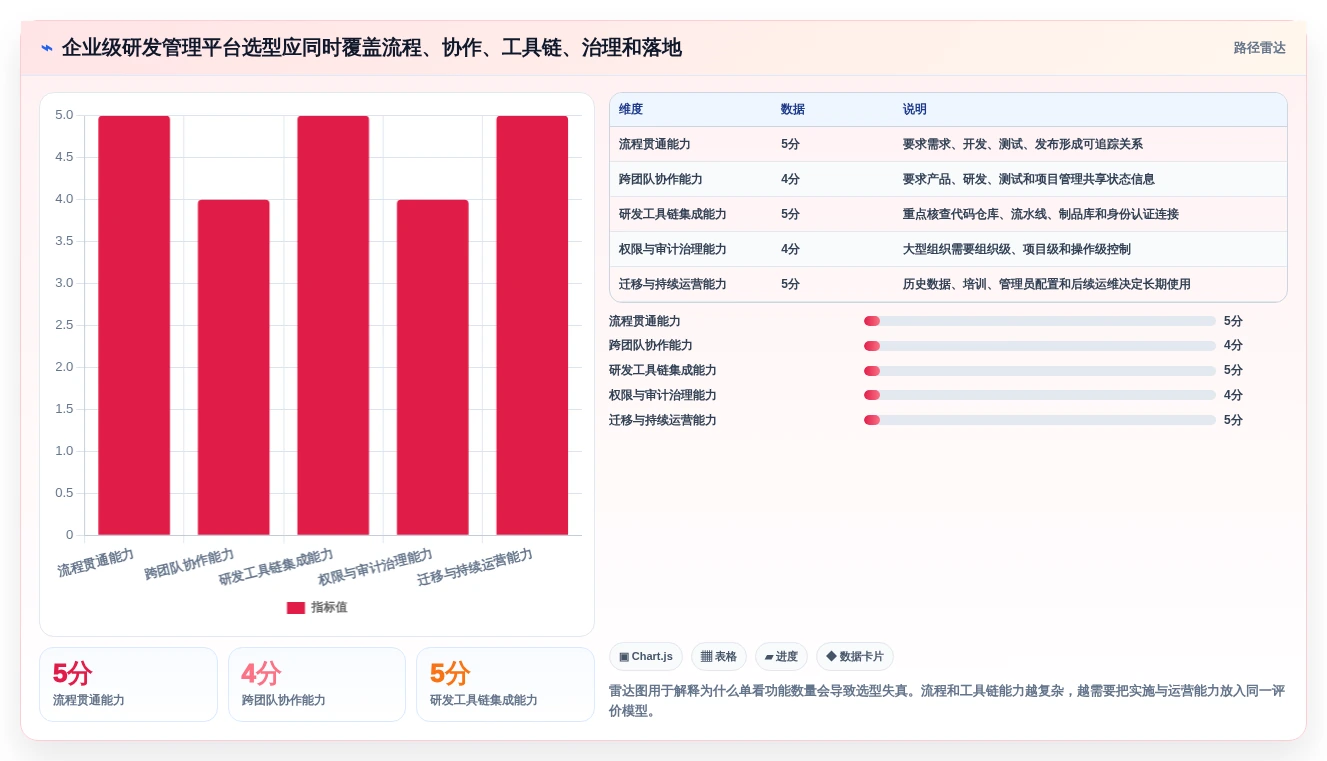
Task: Click the 流程贯通能力 bar in chart
Action: 134,325
